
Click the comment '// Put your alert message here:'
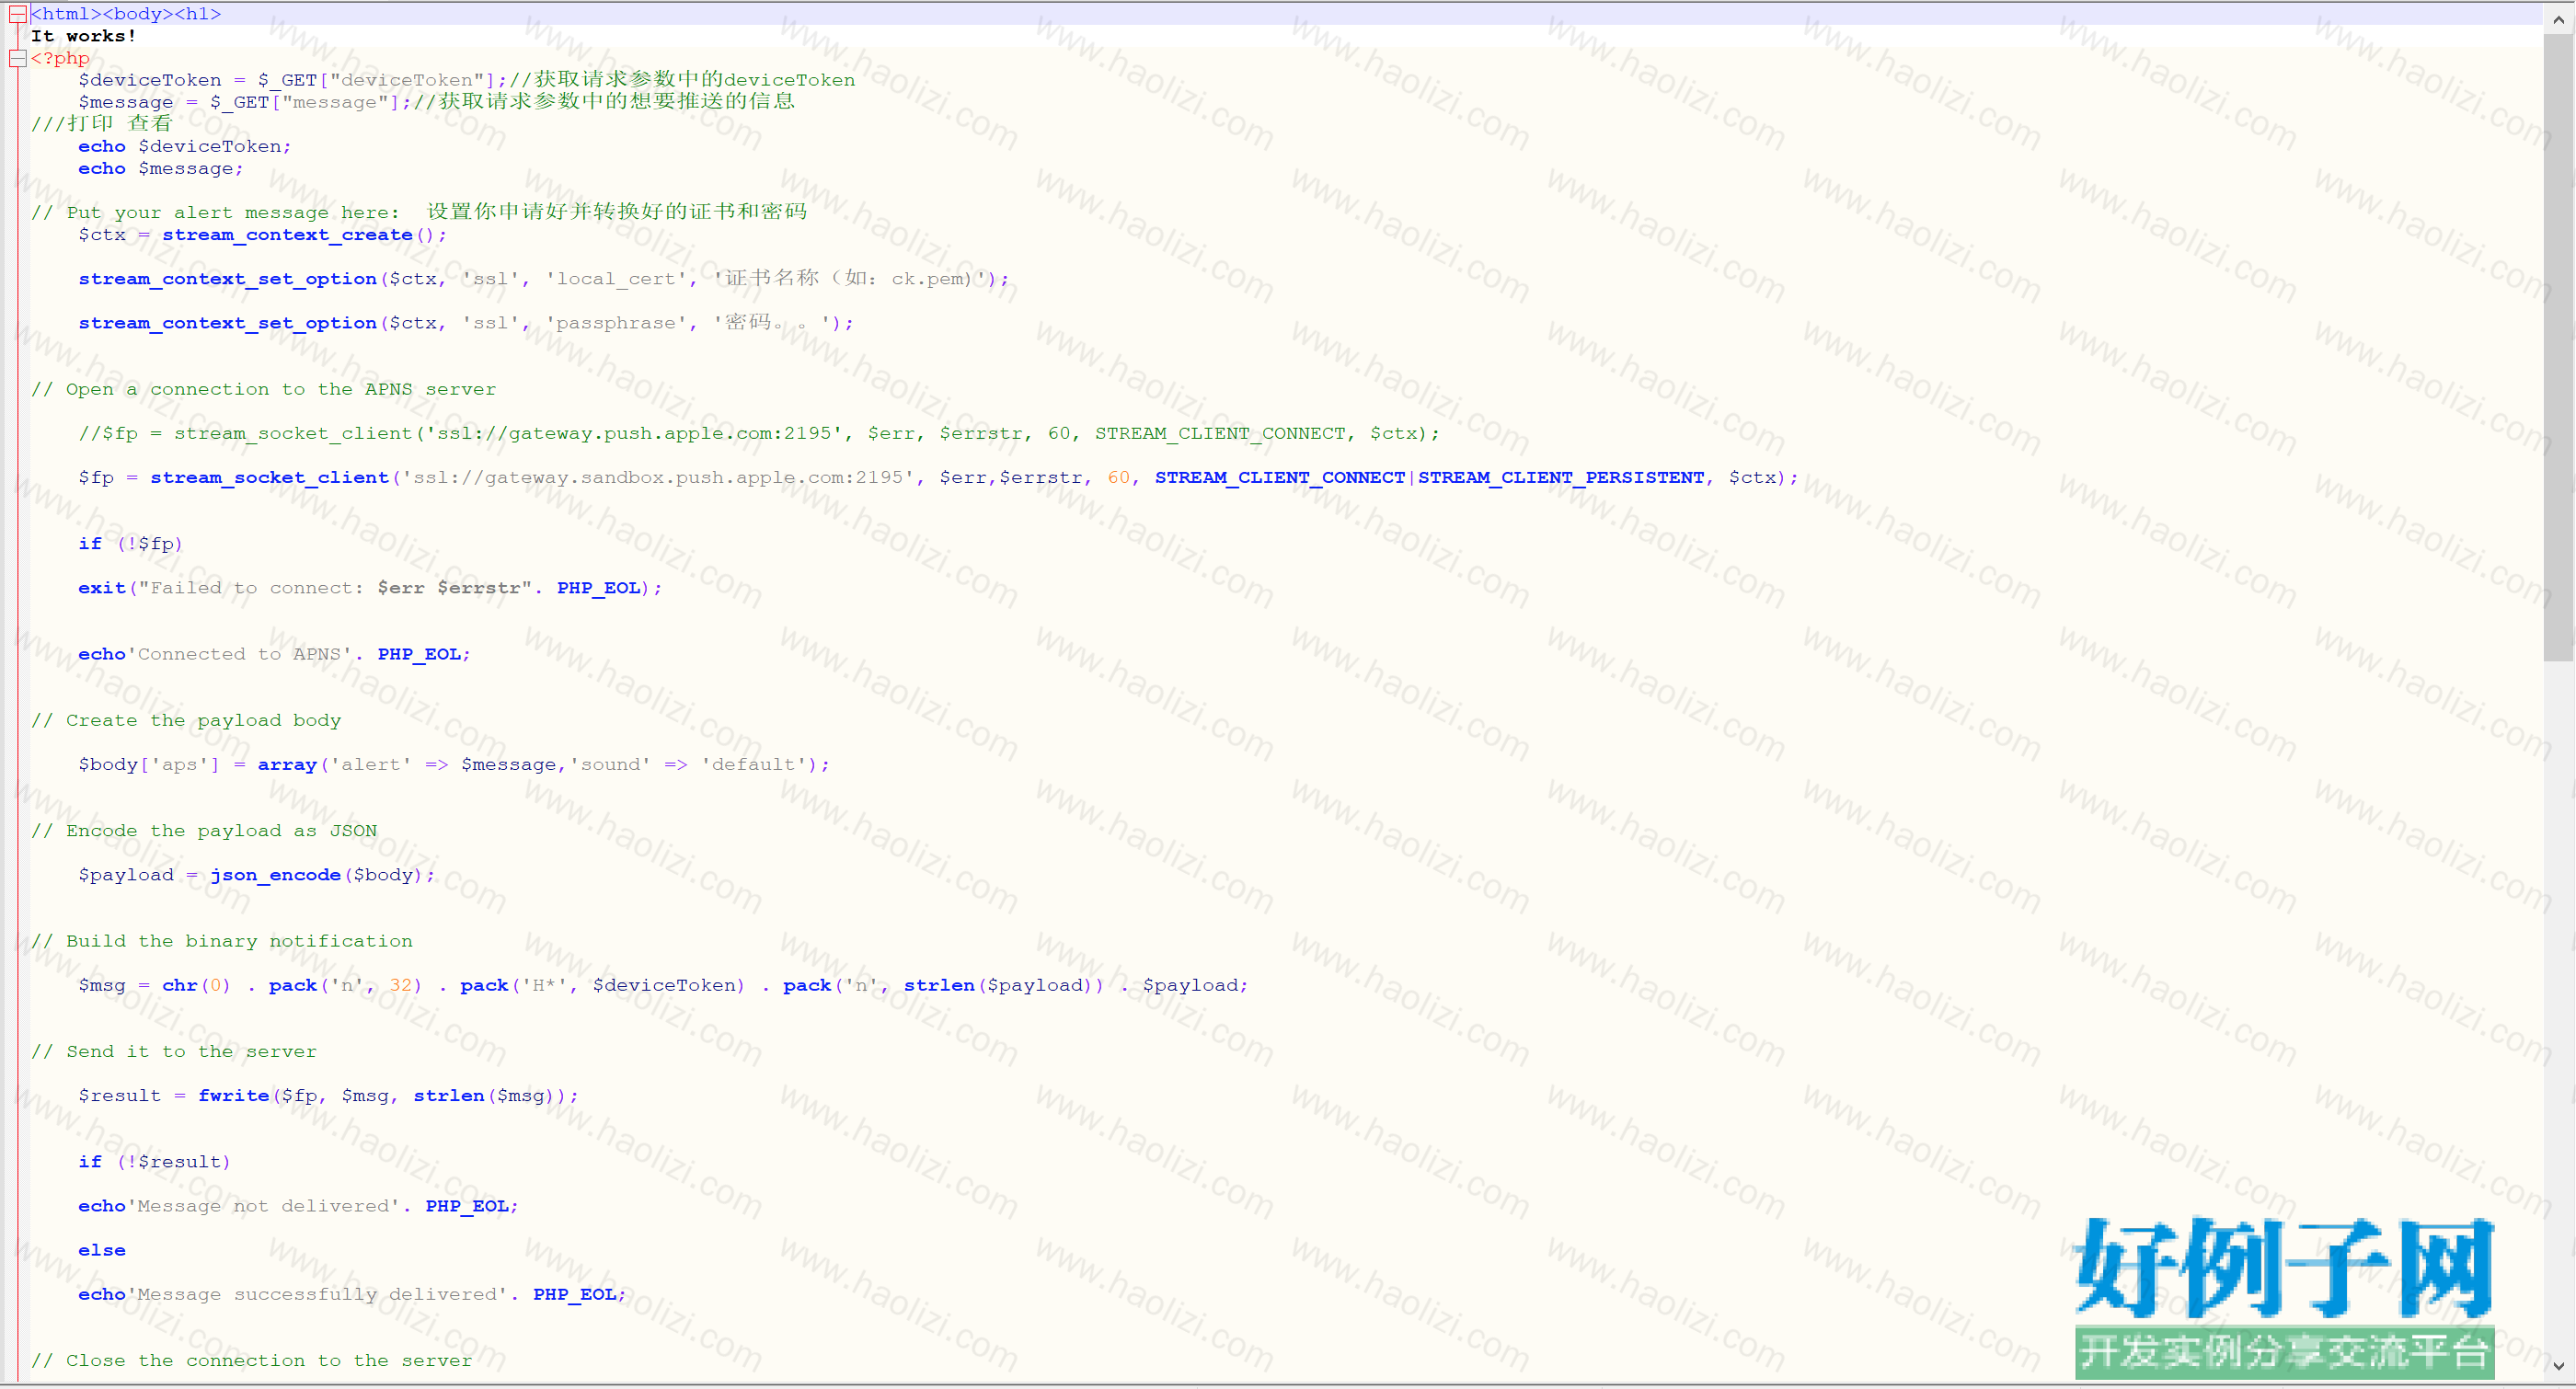215,212
